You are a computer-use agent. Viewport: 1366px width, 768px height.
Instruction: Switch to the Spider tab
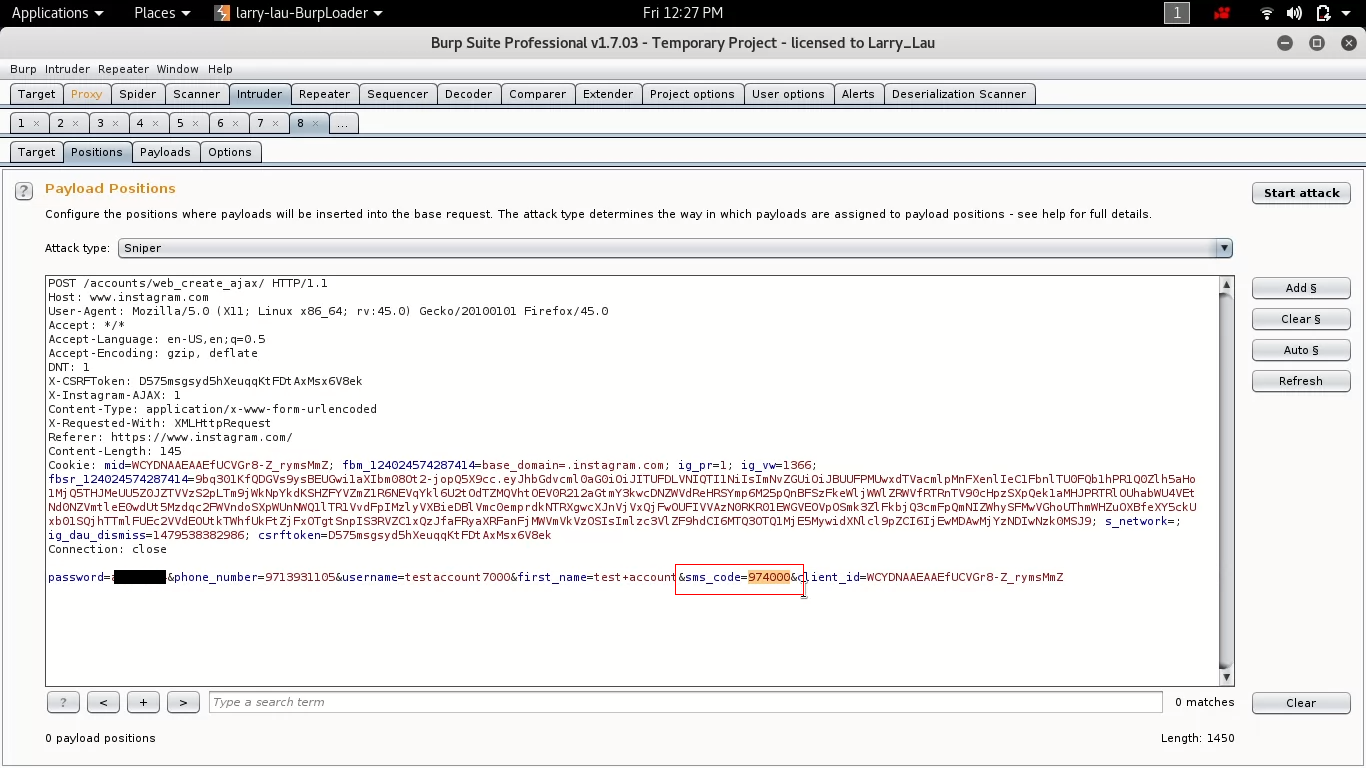point(138,94)
